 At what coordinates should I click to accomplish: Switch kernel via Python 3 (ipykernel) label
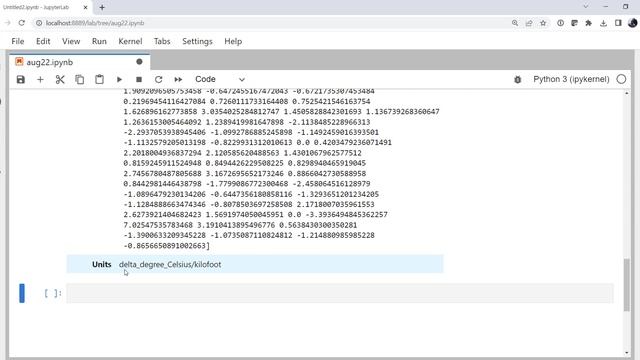click(571, 79)
